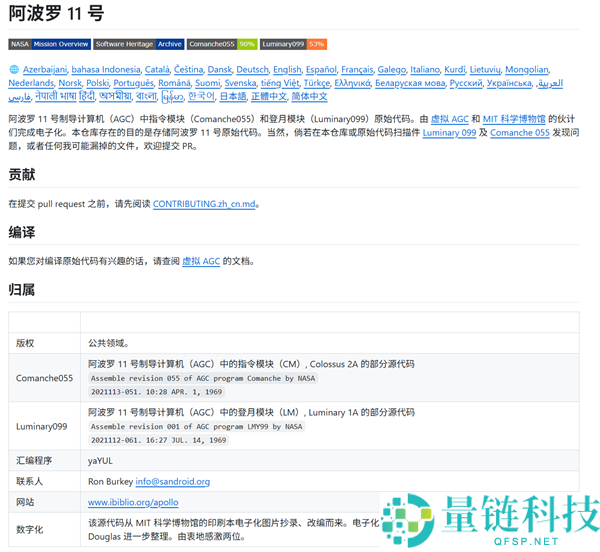Select the Suomi language link
Screen dimensions: 600x552
(x=207, y=83)
